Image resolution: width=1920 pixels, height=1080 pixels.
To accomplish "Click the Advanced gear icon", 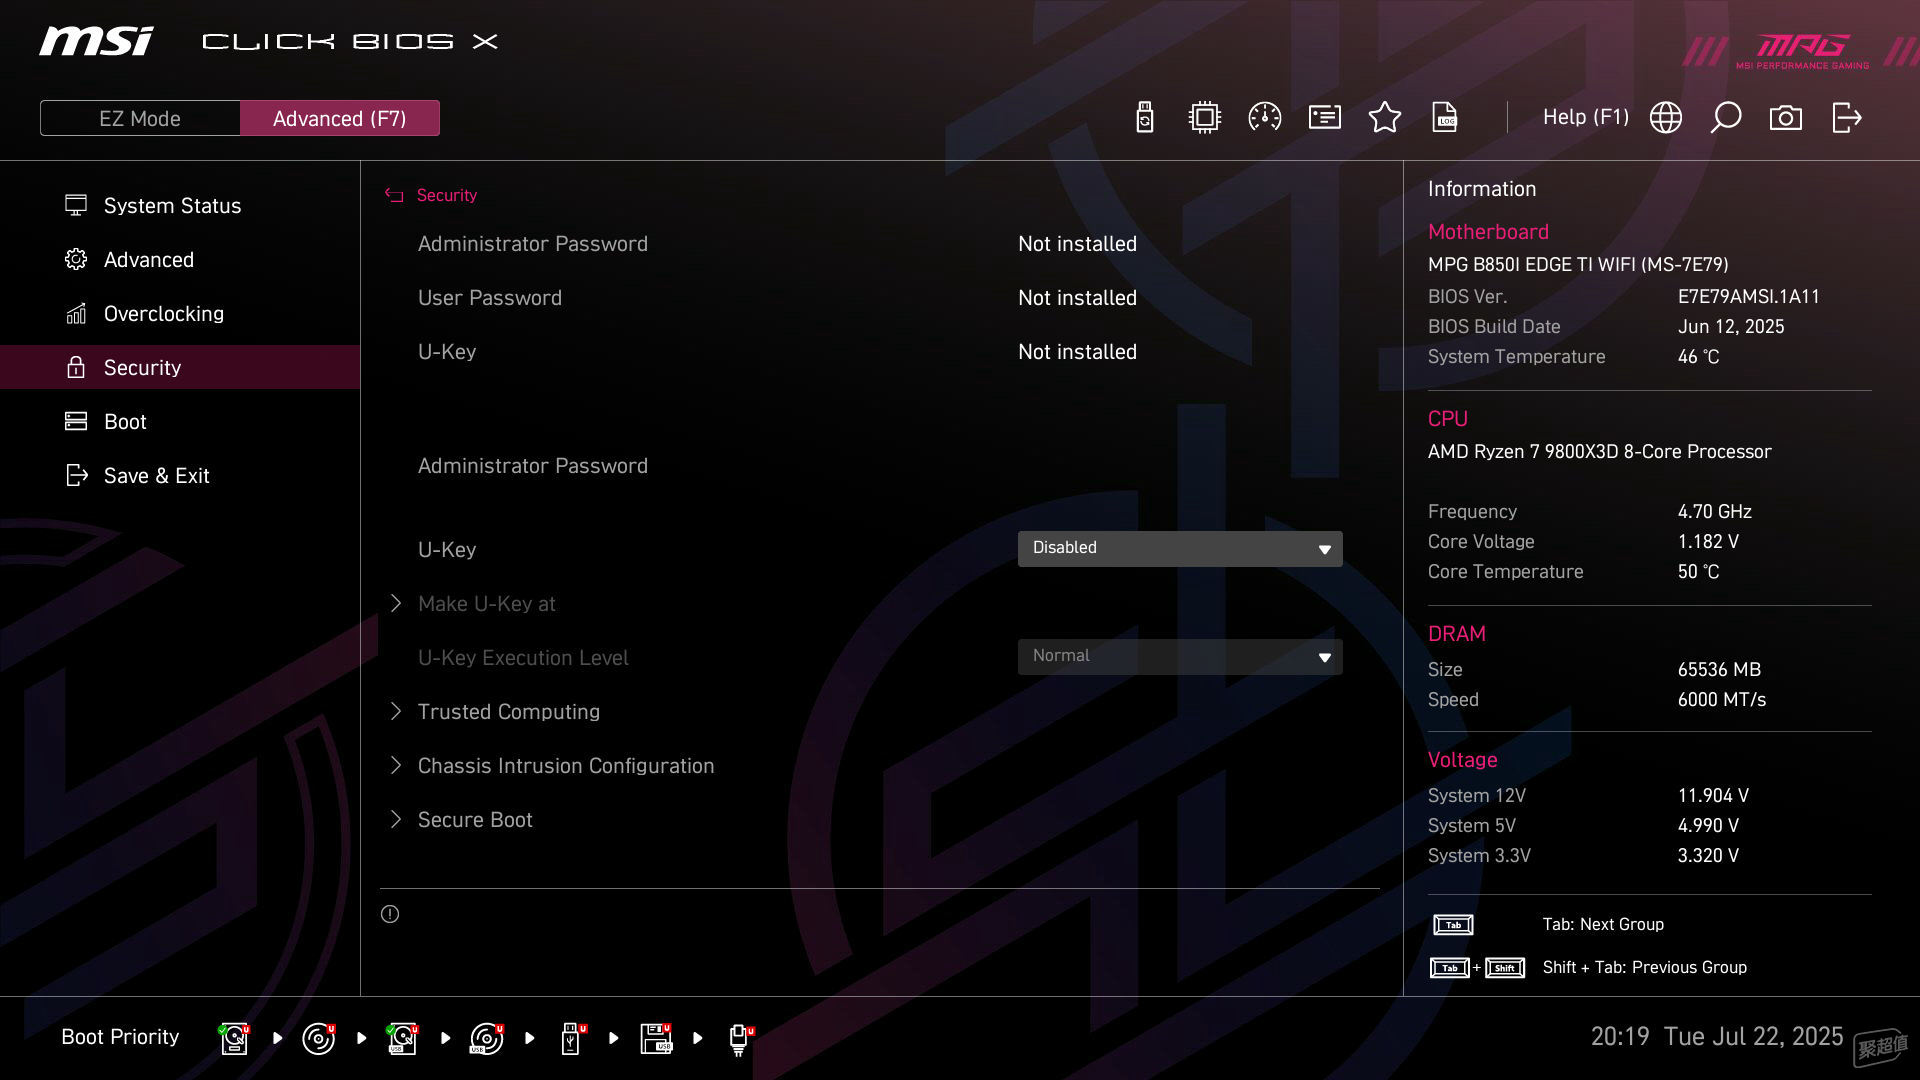I will tap(76, 259).
